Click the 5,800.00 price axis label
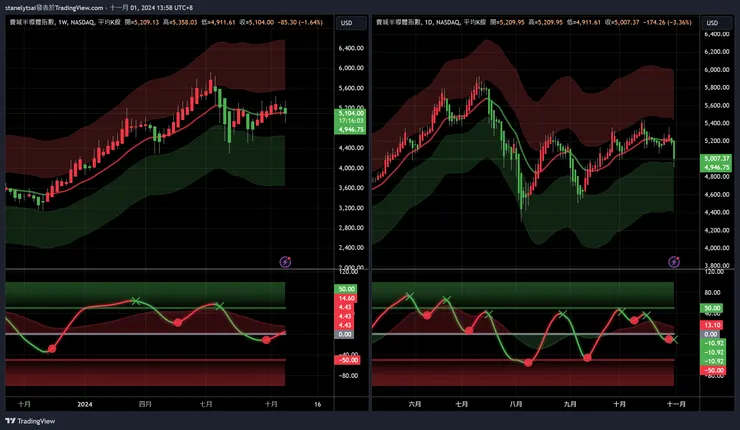This screenshot has width=740, height=430. click(x=716, y=87)
